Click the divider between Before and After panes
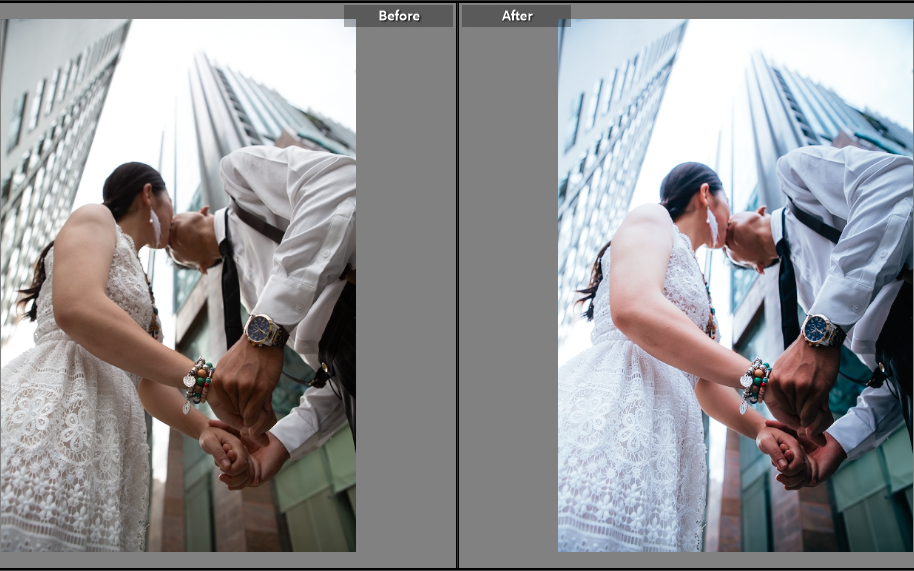The image size is (914, 571). coord(457,300)
